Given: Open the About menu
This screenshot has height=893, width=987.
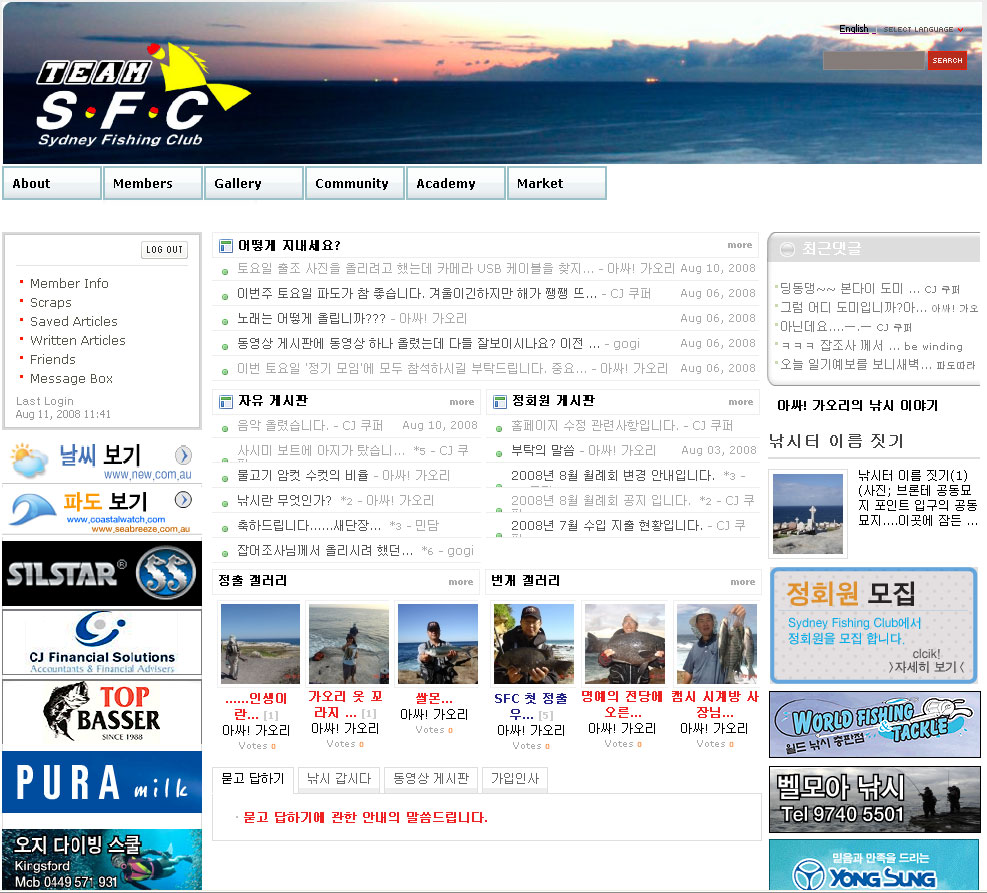Looking at the screenshot, I should (52, 183).
